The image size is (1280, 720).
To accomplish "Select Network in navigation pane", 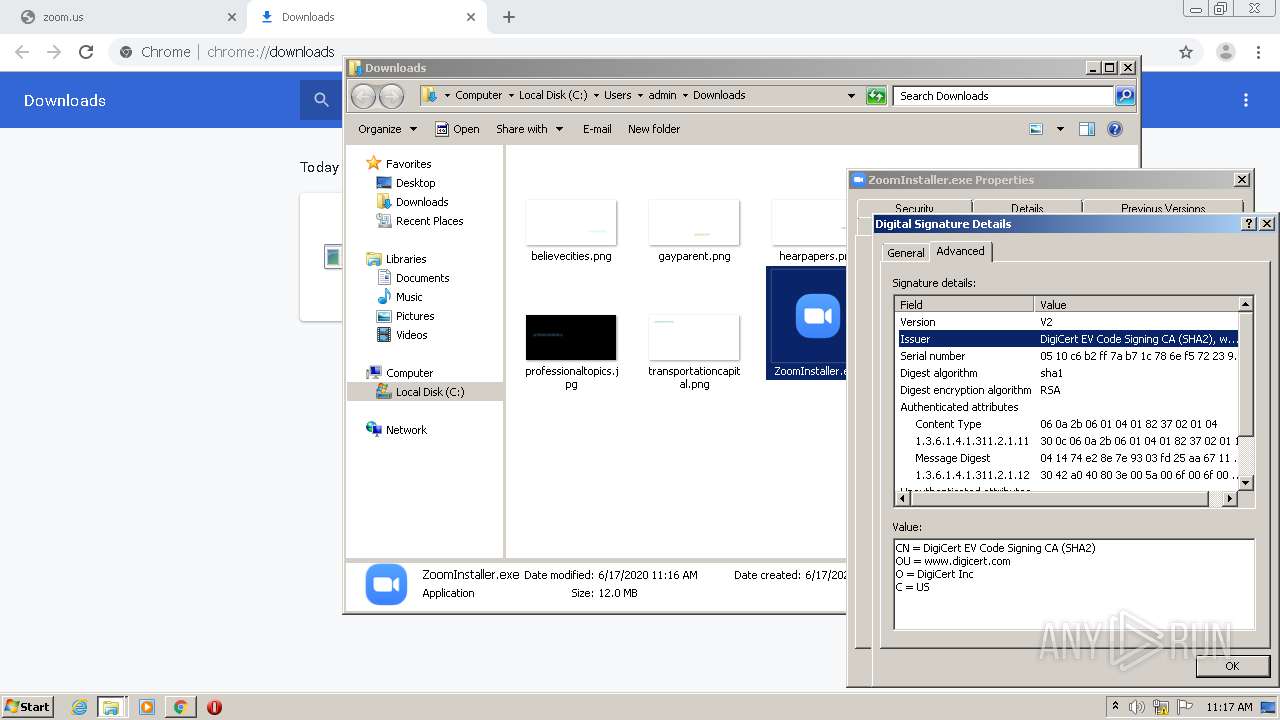I will pos(406,430).
